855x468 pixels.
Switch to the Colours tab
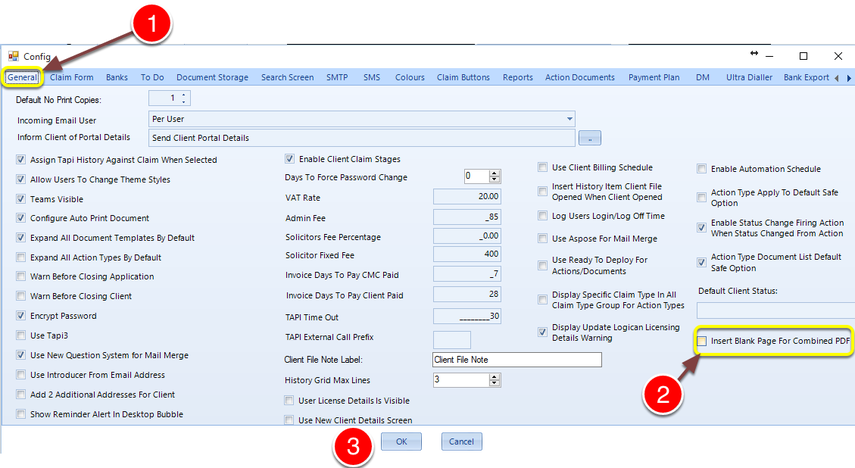410,77
